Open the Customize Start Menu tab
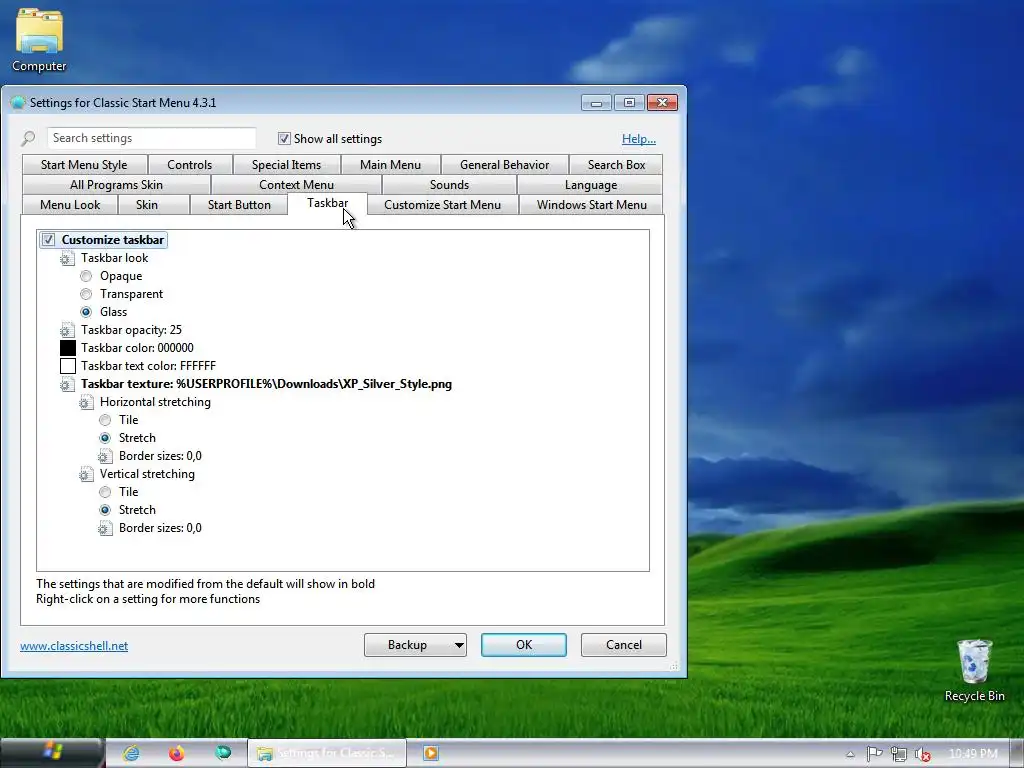1024x768 pixels. click(x=443, y=204)
